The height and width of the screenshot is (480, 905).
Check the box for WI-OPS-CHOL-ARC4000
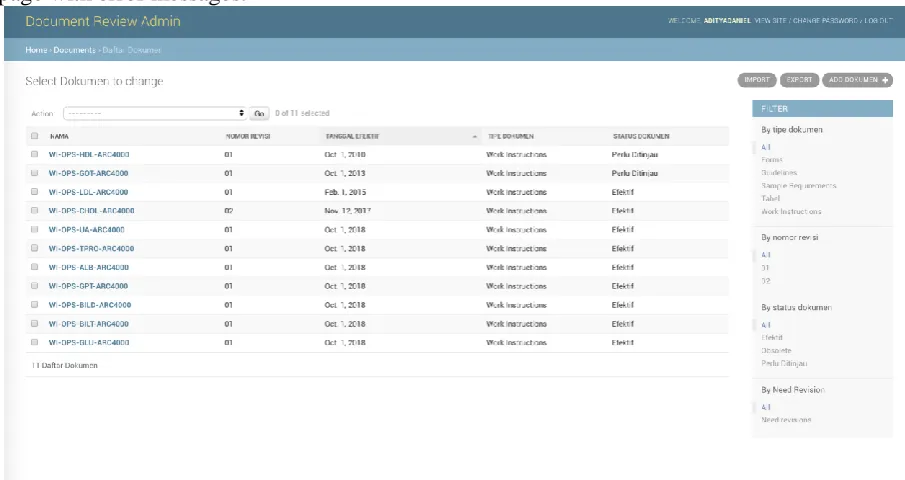[x=35, y=211]
